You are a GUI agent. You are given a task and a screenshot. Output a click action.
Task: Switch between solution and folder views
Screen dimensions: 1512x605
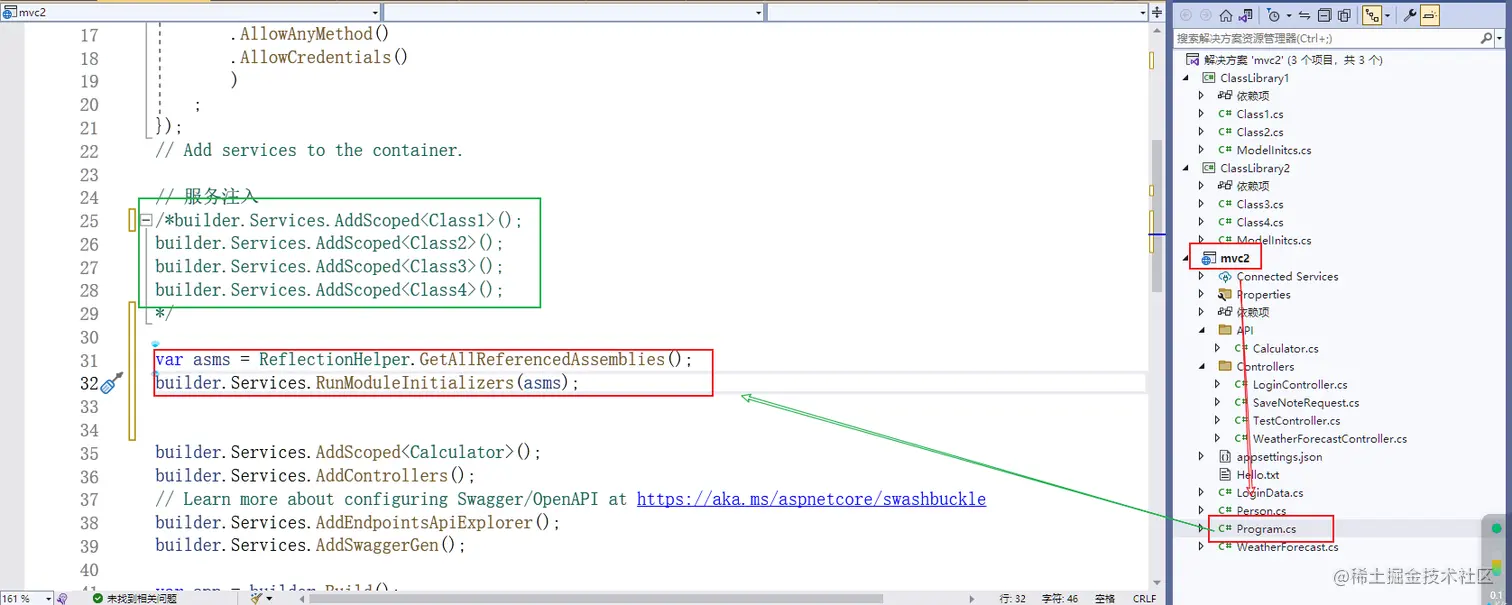1245,15
